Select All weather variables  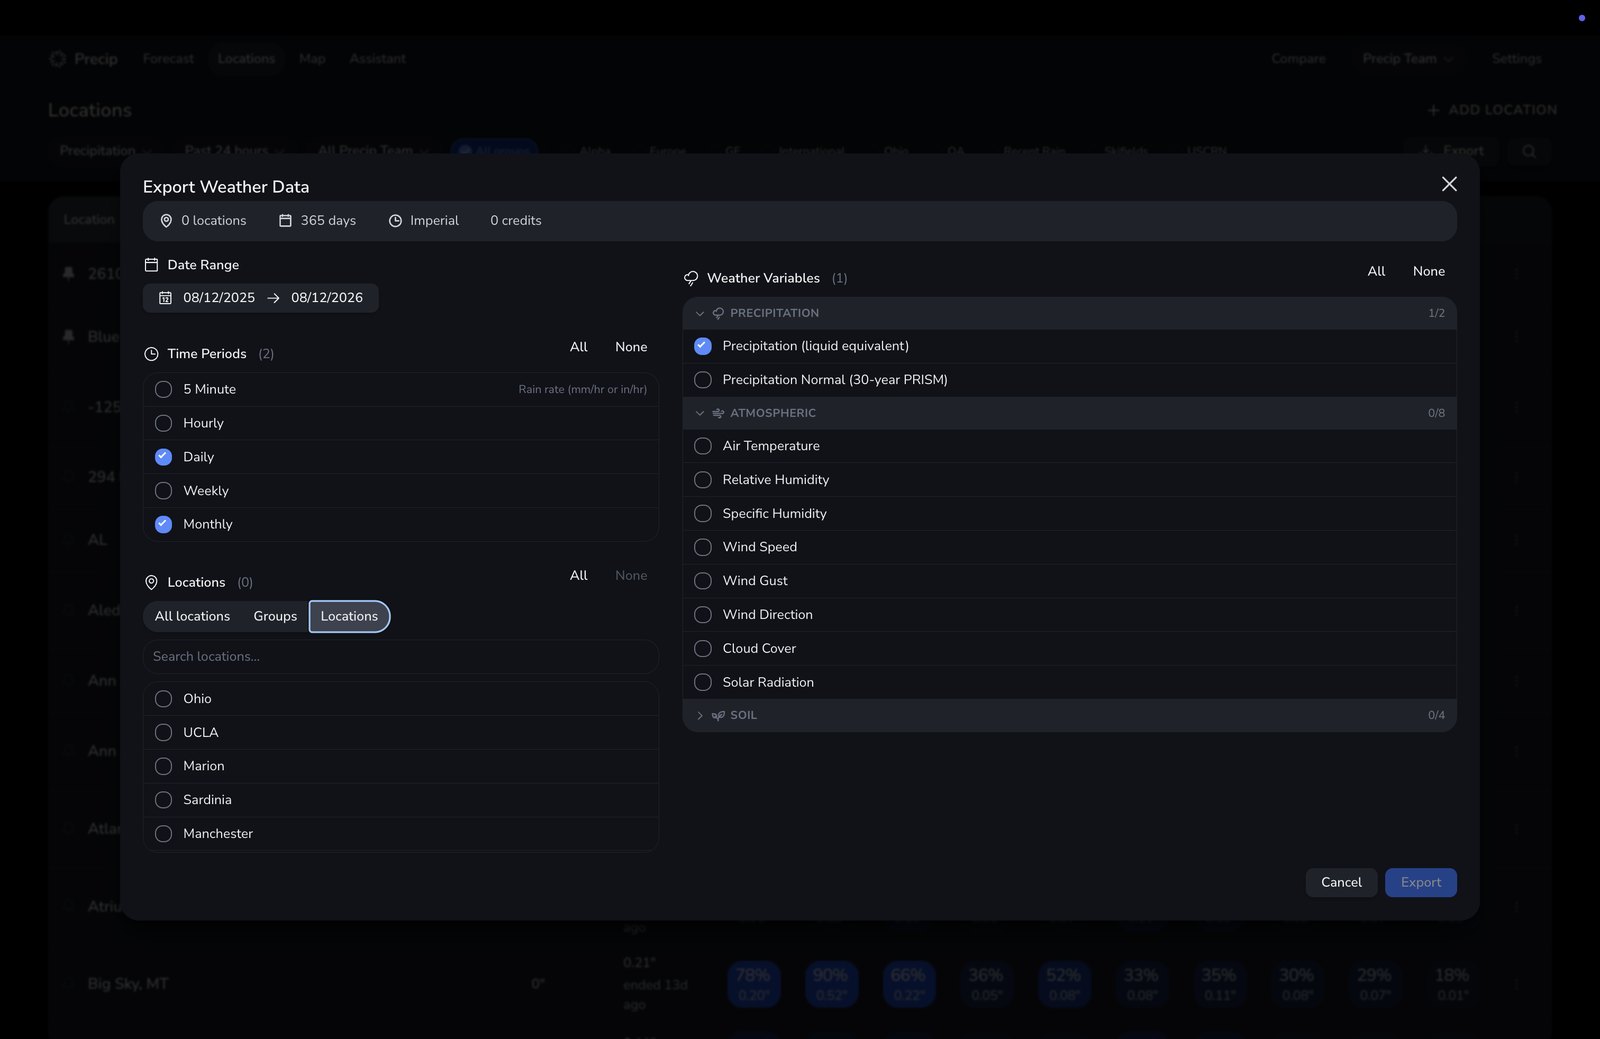(1376, 271)
